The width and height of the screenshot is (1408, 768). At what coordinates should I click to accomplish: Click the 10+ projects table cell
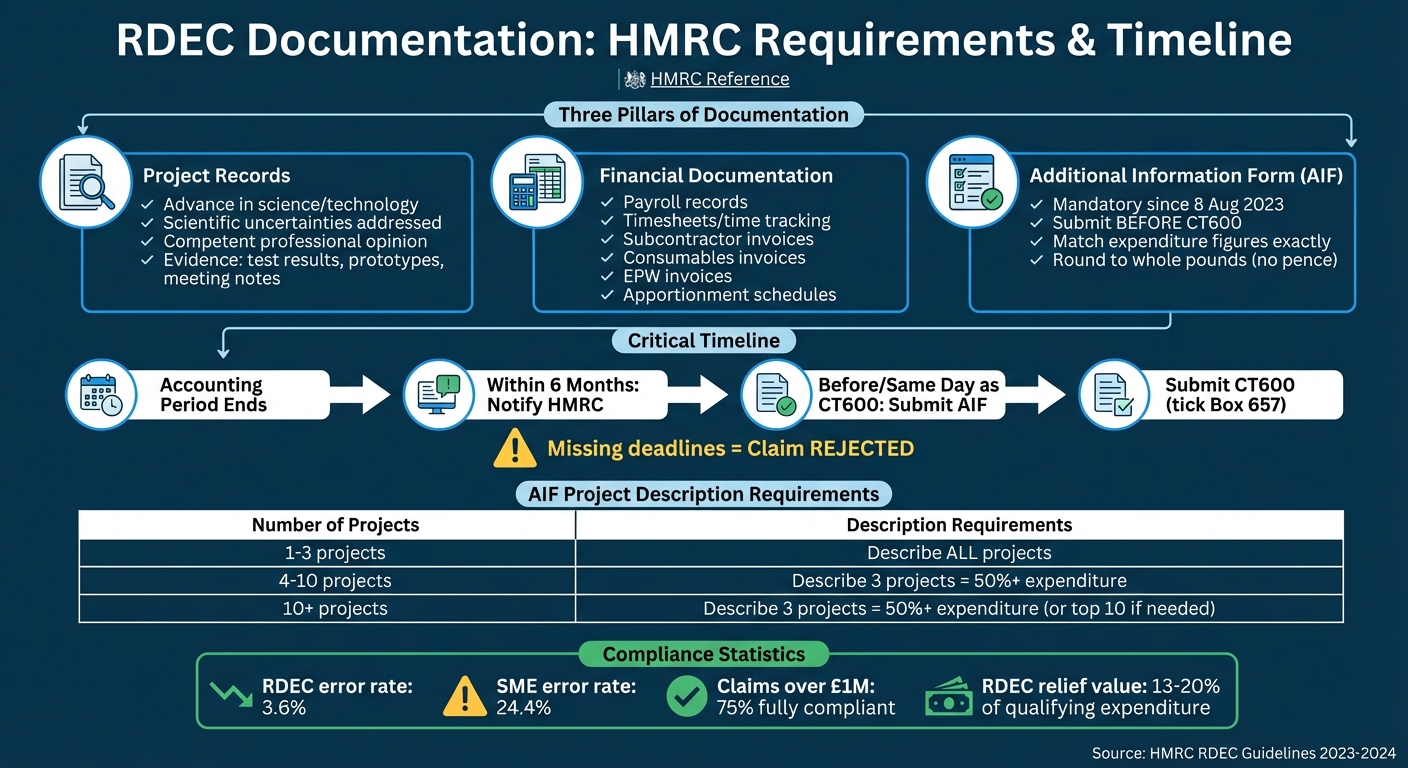(x=327, y=608)
